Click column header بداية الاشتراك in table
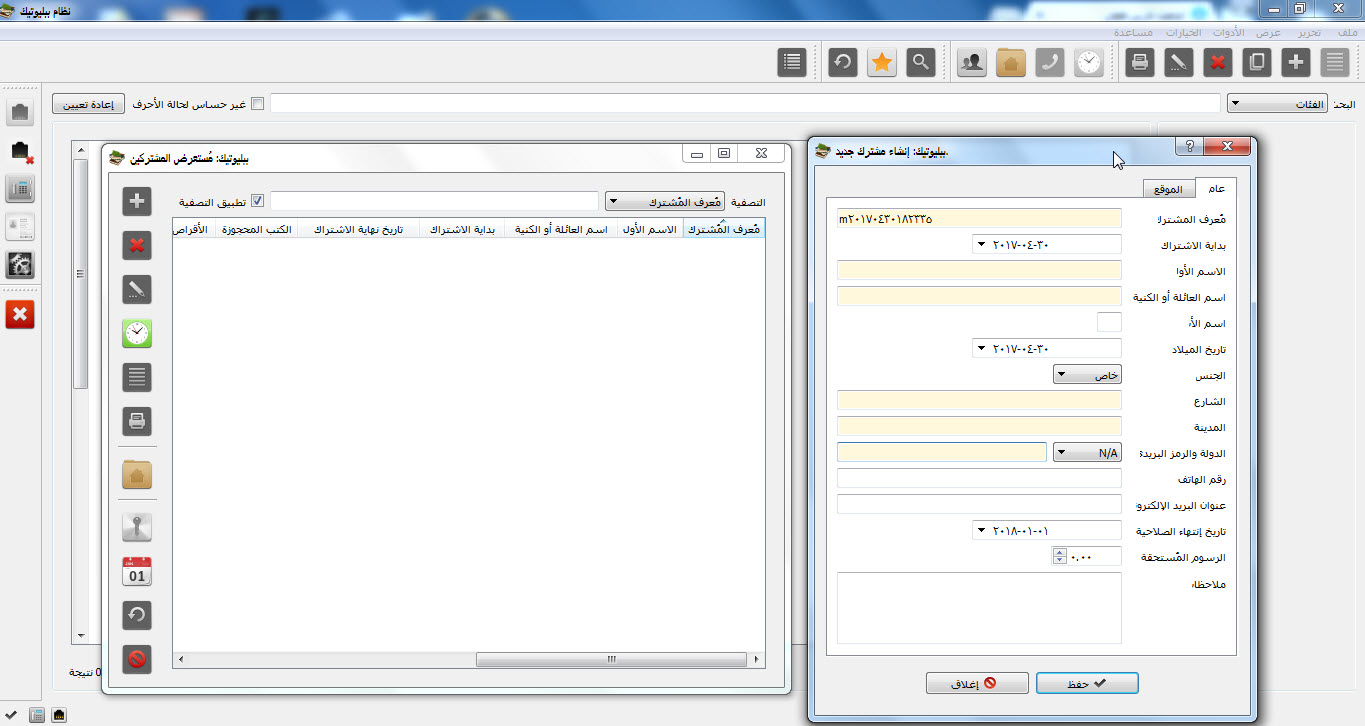1365x726 pixels. point(462,229)
